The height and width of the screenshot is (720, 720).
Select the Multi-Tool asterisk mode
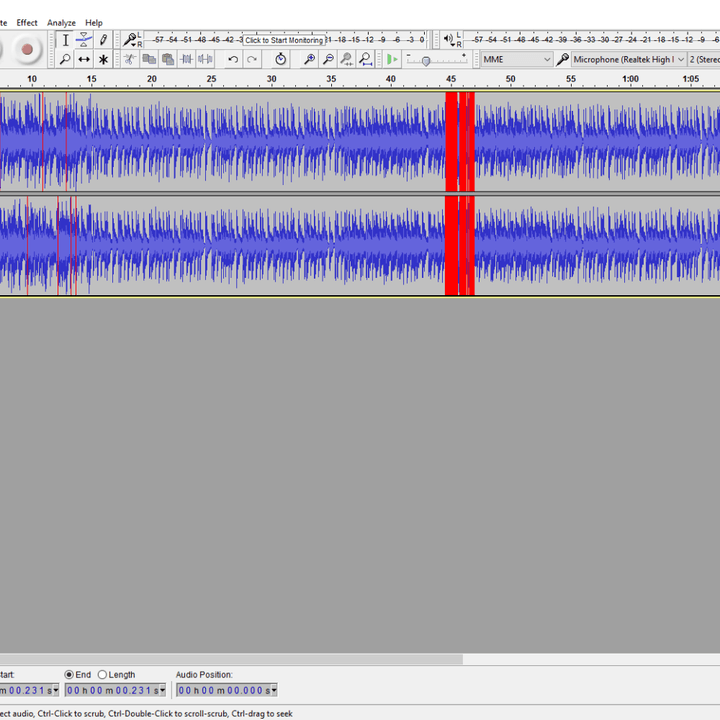[x=103, y=59]
